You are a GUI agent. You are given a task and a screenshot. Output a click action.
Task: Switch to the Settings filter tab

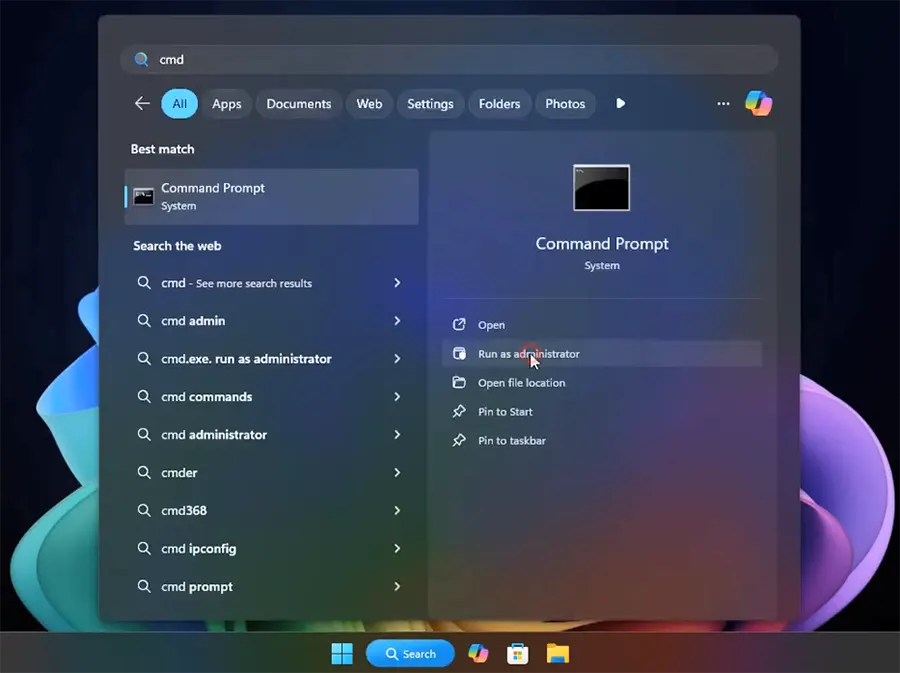430,103
